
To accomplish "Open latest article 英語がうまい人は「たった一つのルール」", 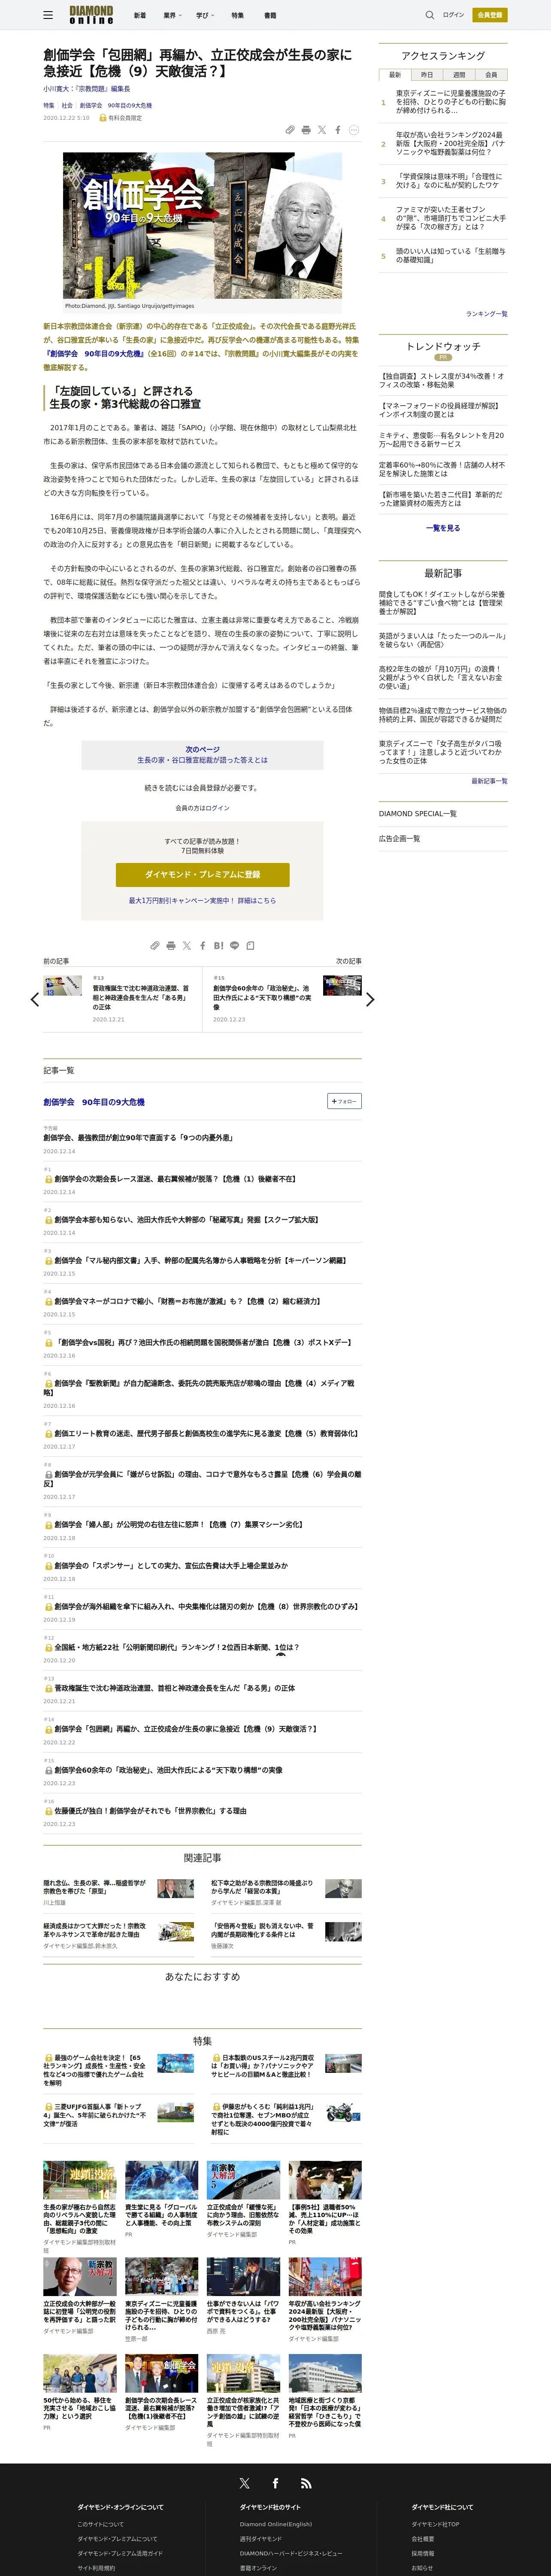I will tap(442, 640).
